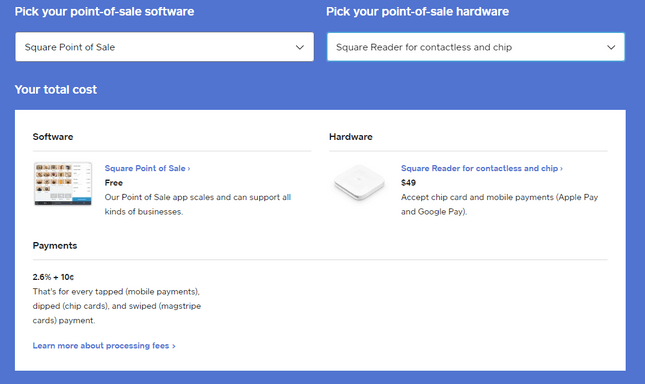Open Square Reader for contactless and chip link
645x384 pixels.
(x=482, y=168)
